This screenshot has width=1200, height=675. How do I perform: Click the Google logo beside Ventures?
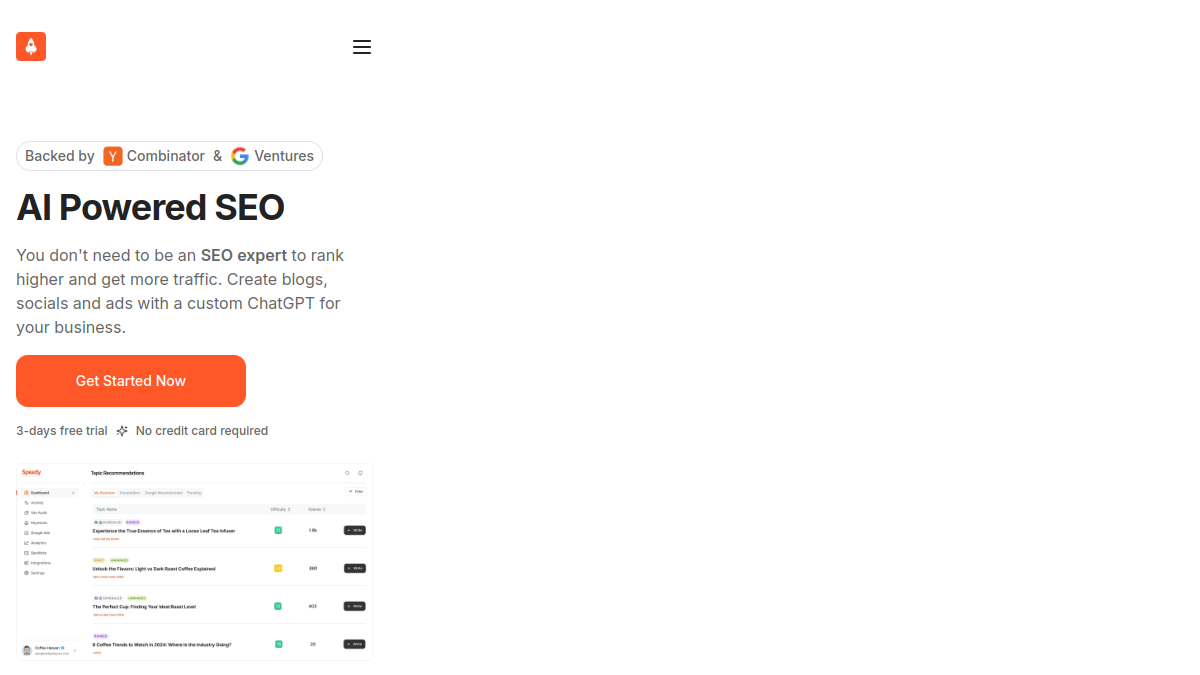point(240,156)
